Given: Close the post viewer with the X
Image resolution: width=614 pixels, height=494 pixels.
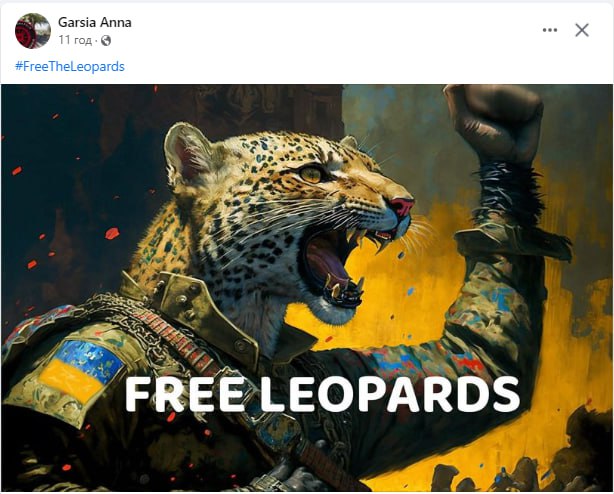Looking at the screenshot, I should [x=582, y=30].
